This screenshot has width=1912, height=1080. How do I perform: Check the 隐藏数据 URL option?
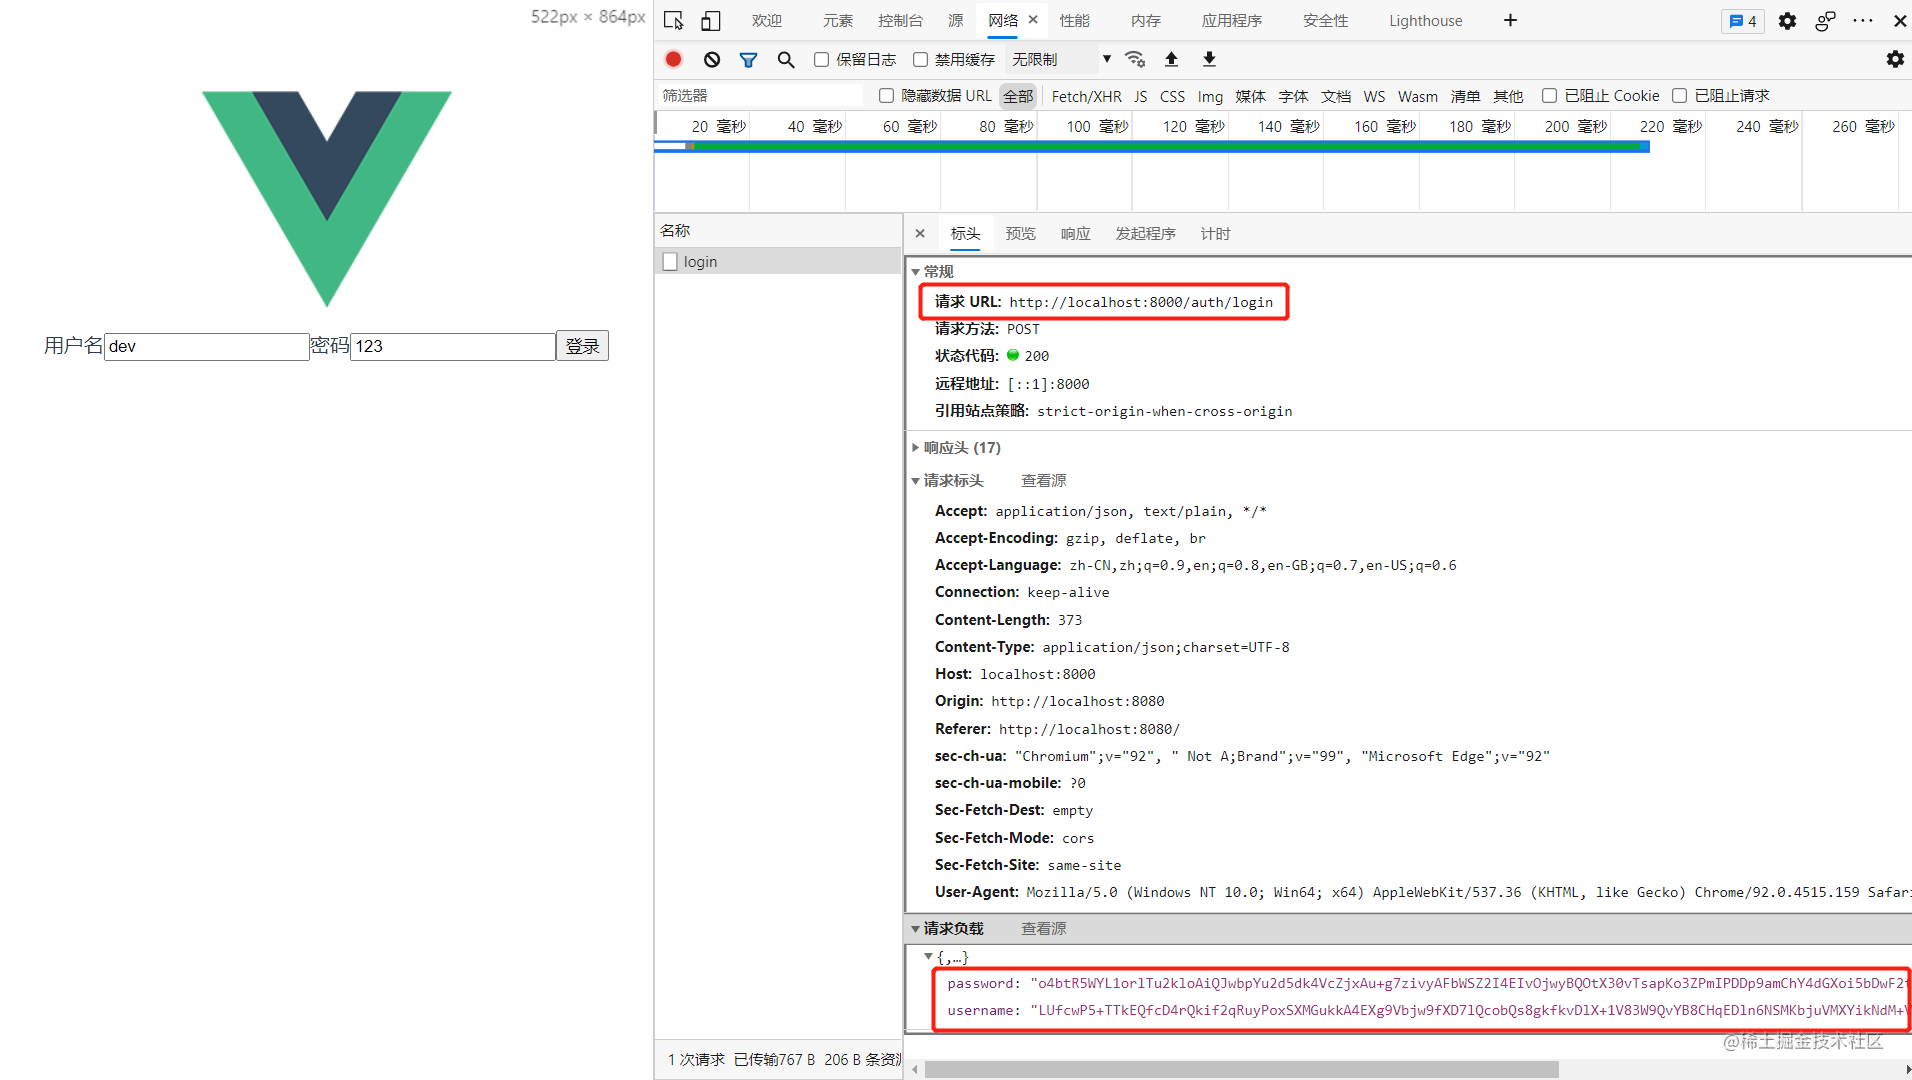(886, 96)
